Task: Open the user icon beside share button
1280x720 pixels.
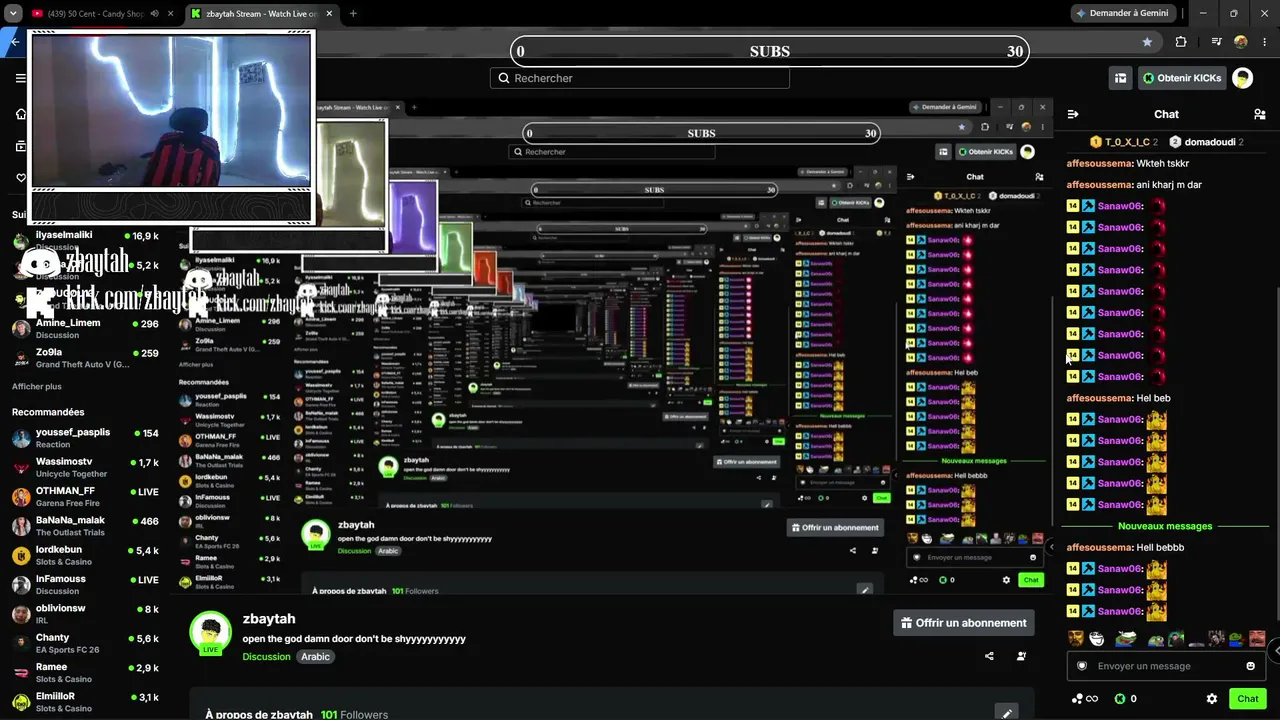Action: point(1021,656)
